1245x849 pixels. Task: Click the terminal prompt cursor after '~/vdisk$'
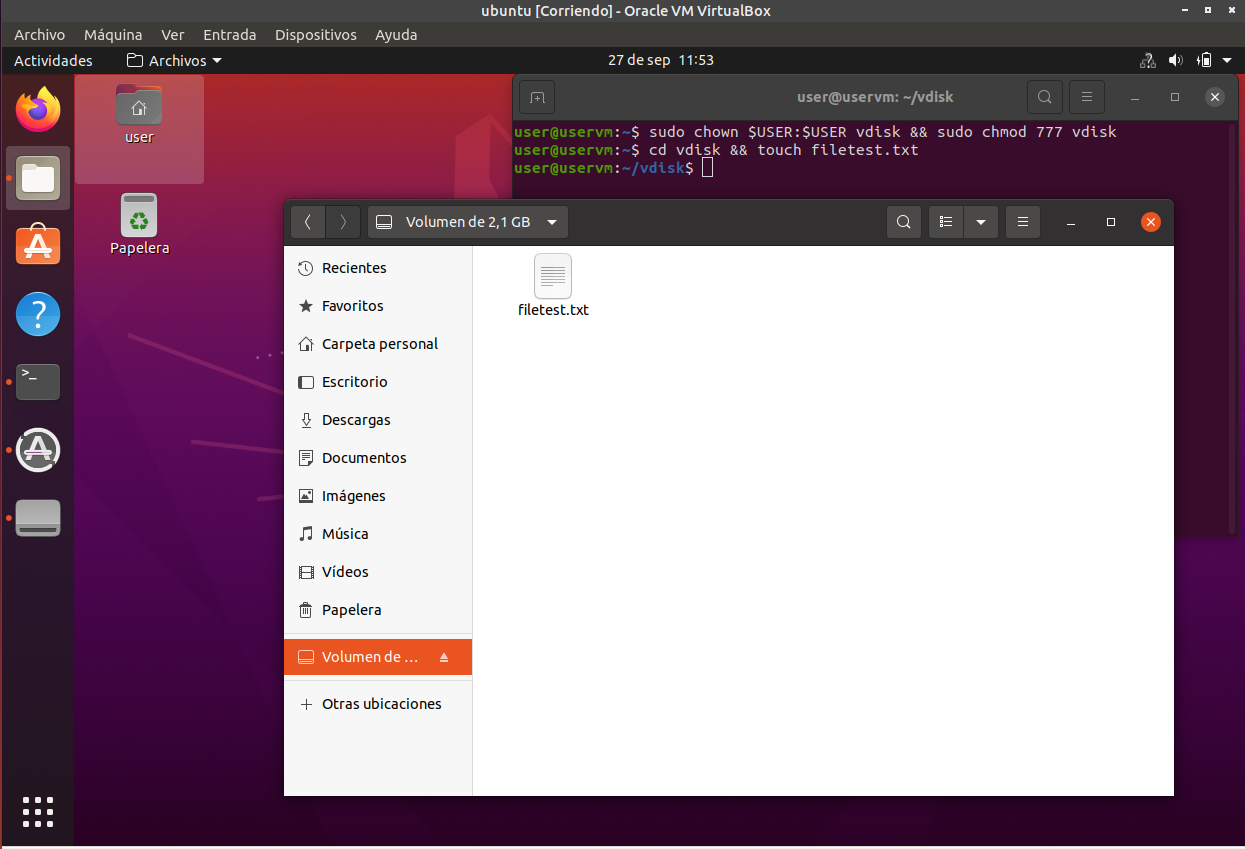(x=707, y=168)
